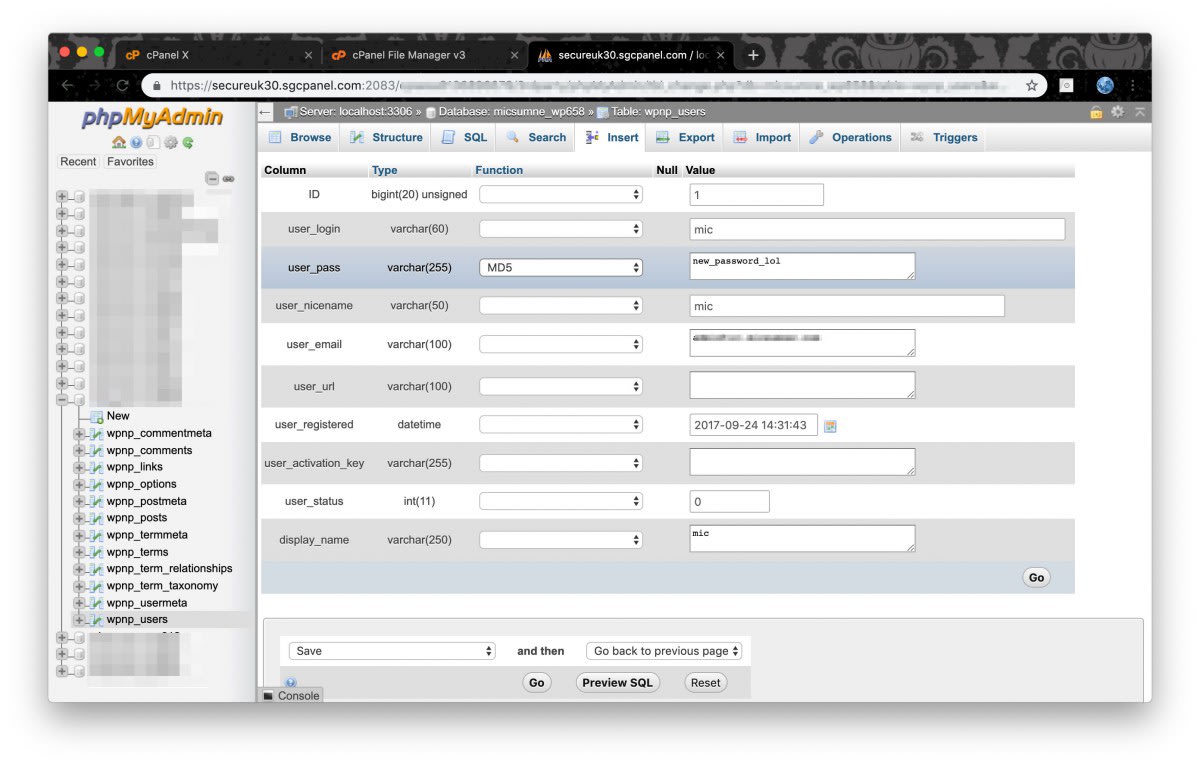Expand the wpnp_options tree node
The image size is (1200, 766).
(x=79, y=484)
